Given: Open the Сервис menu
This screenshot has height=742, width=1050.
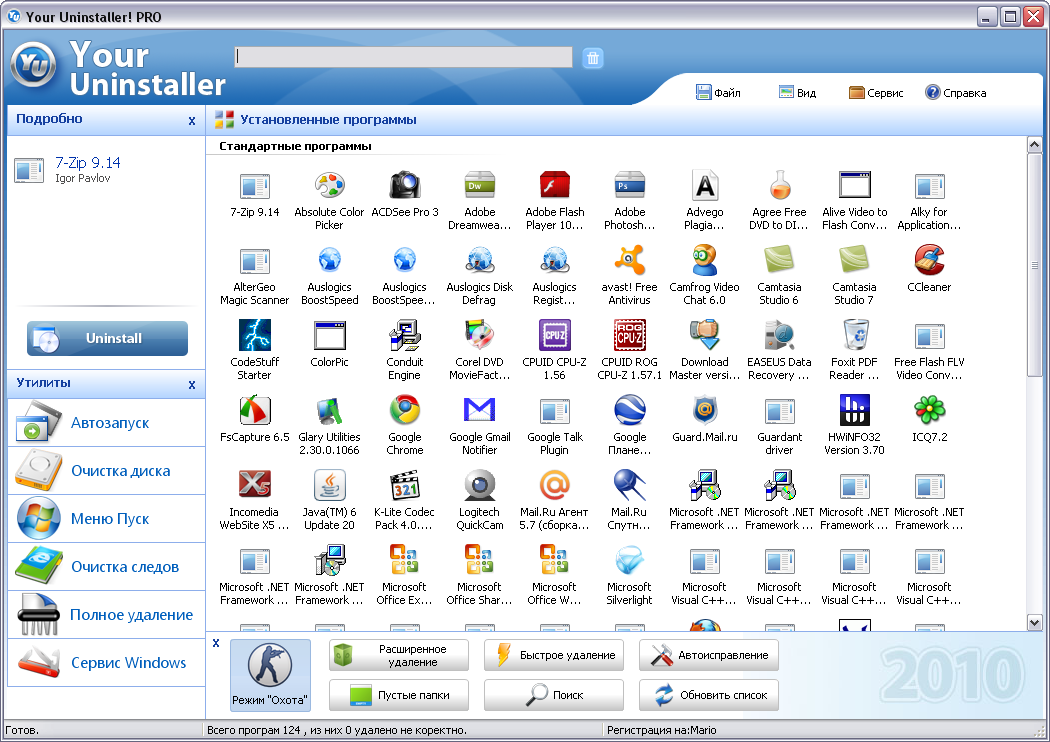Looking at the screenshot, I should click(x=876, y=92).
